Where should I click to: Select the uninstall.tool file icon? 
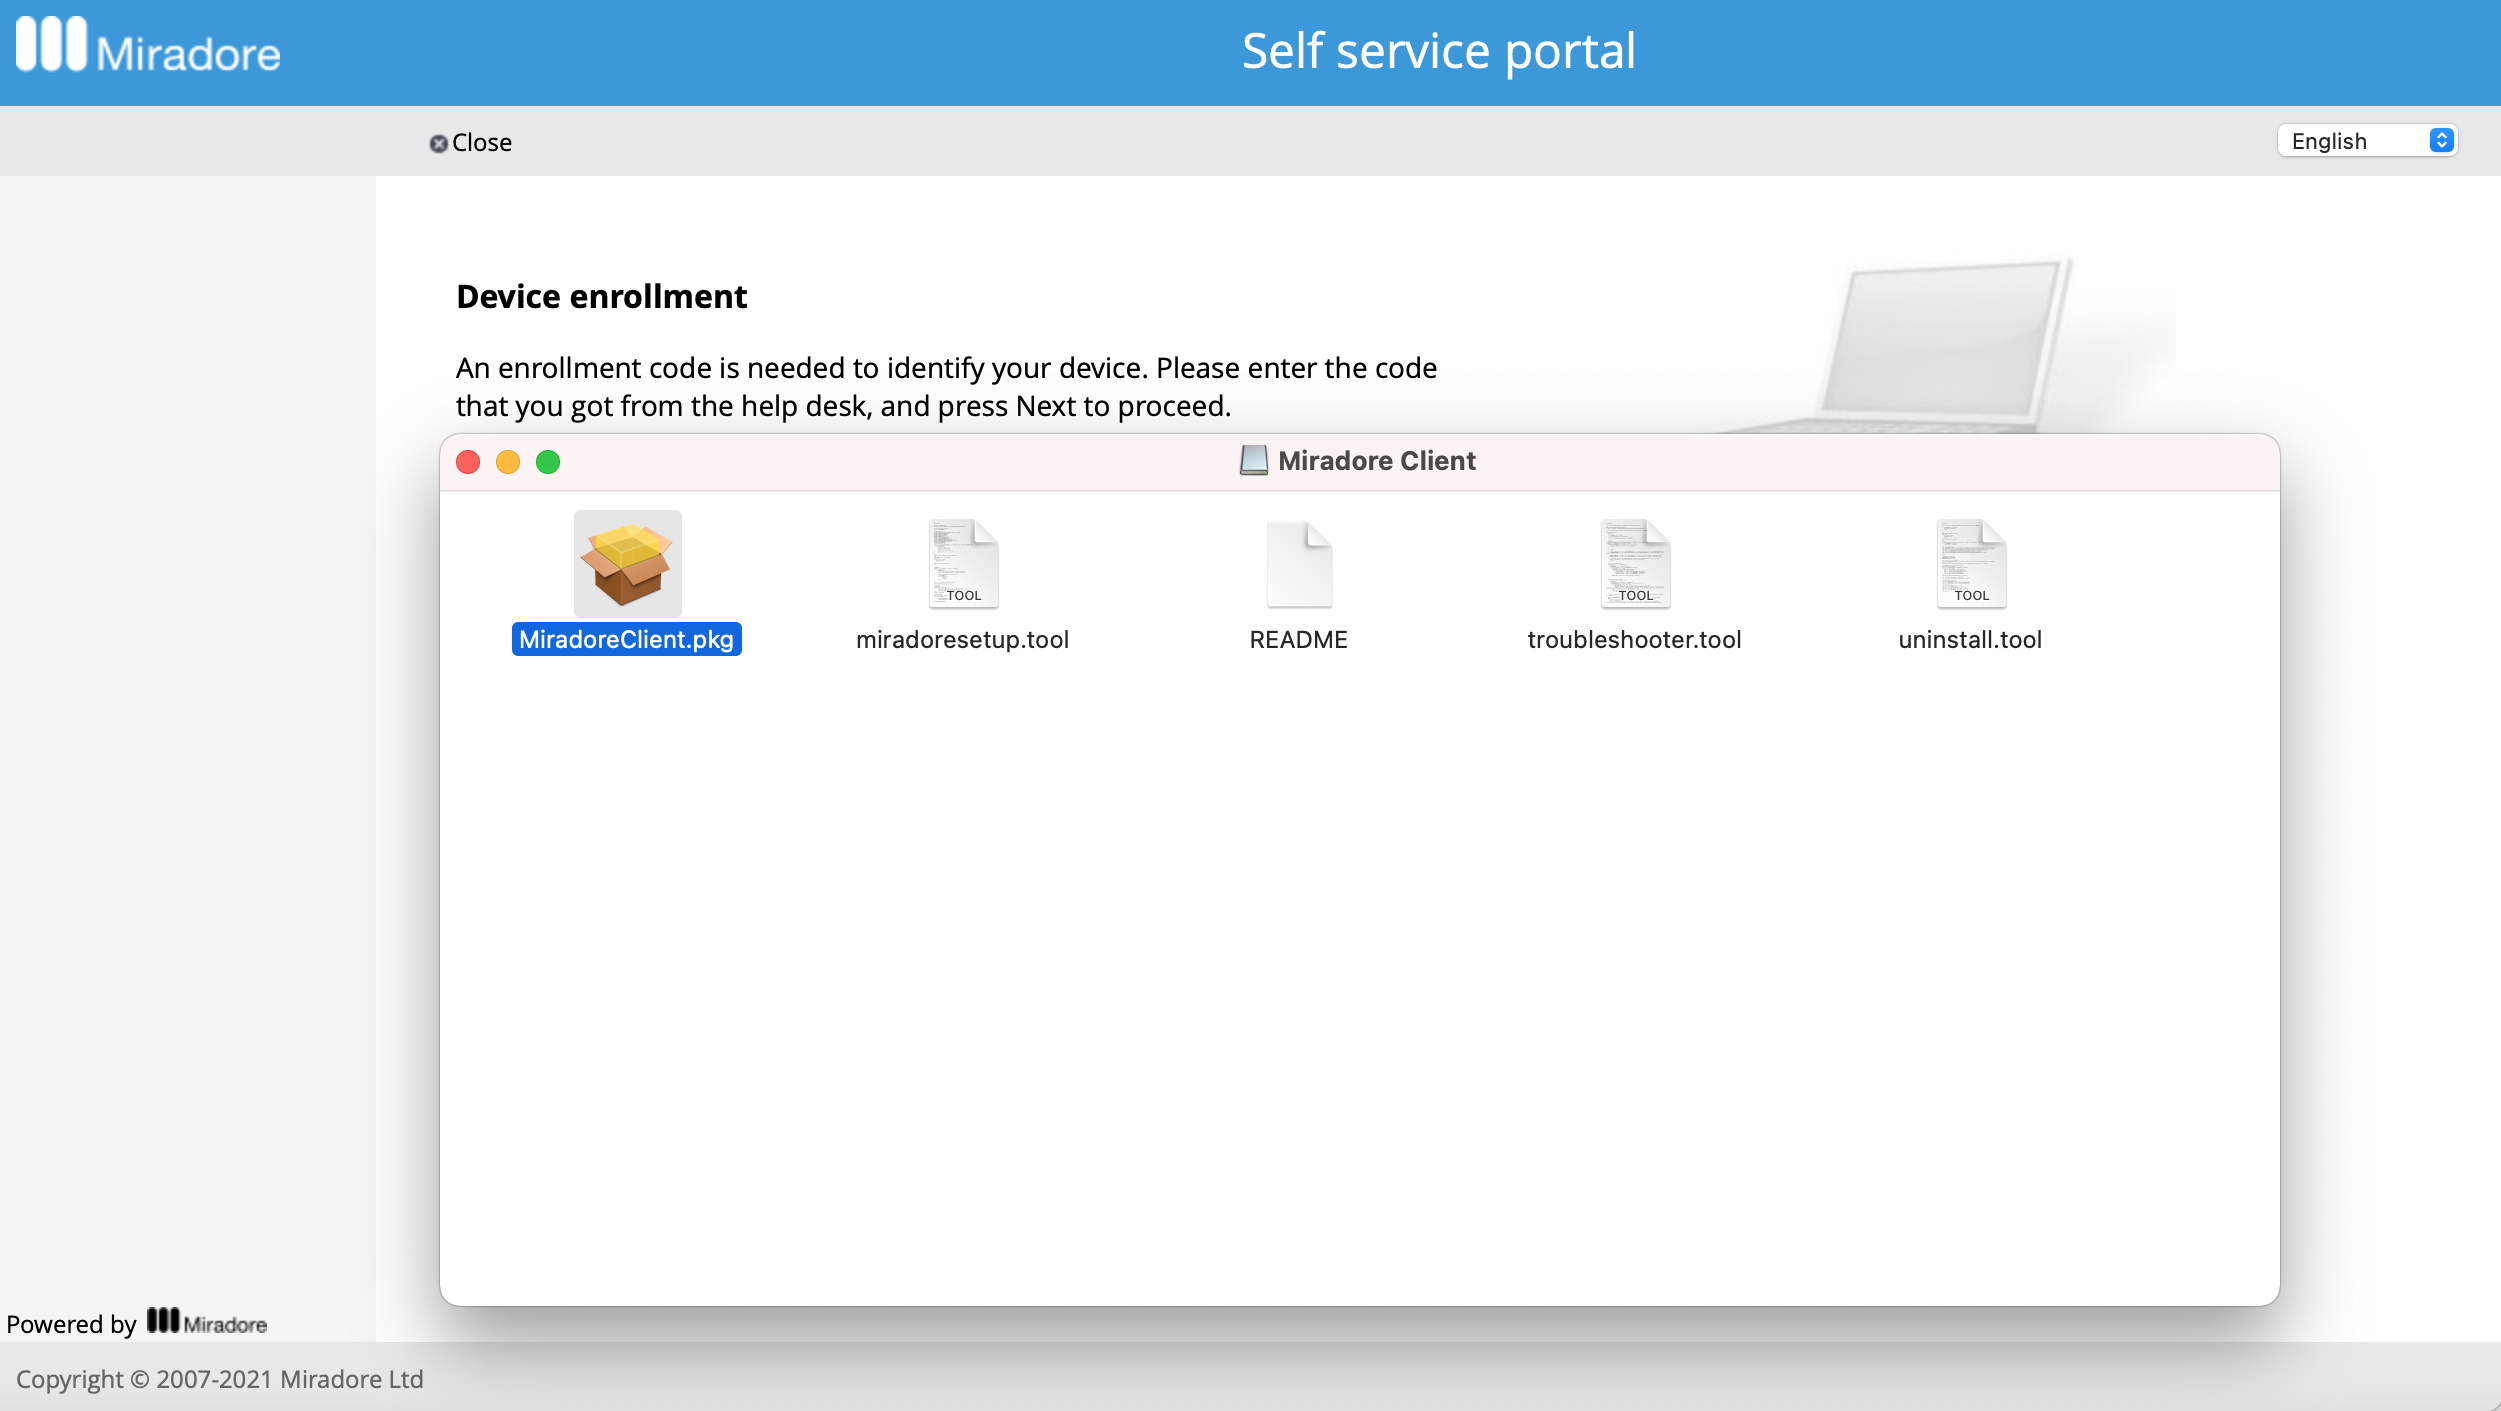click(1971, 563)
